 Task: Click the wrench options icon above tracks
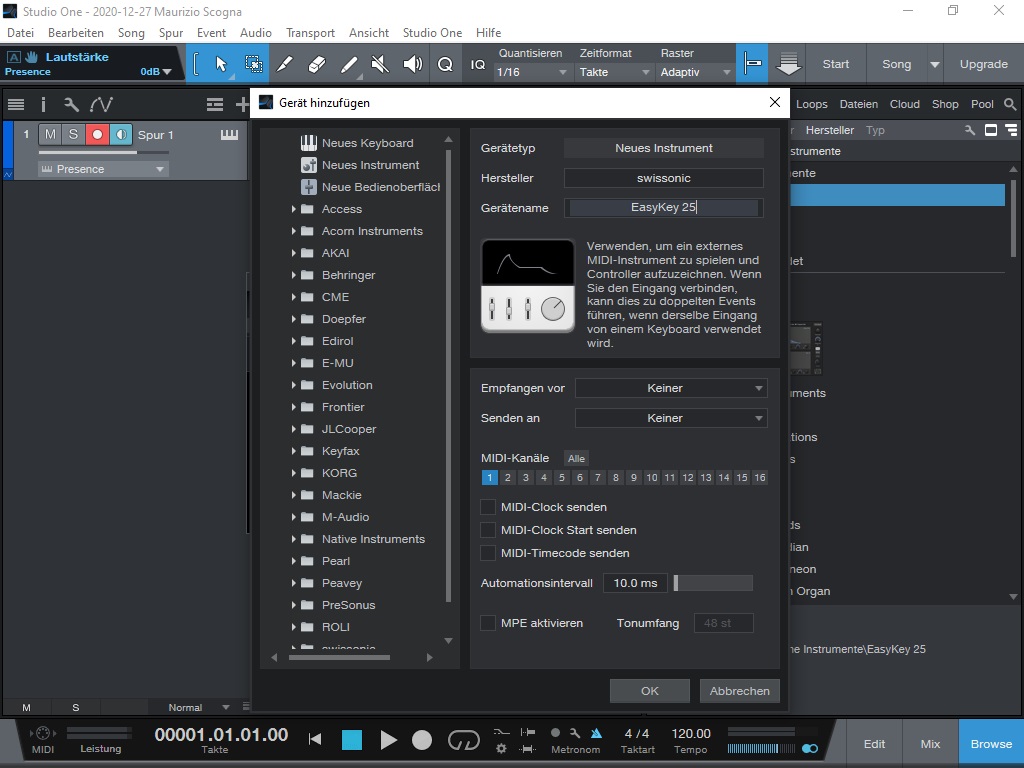[71, 104]
